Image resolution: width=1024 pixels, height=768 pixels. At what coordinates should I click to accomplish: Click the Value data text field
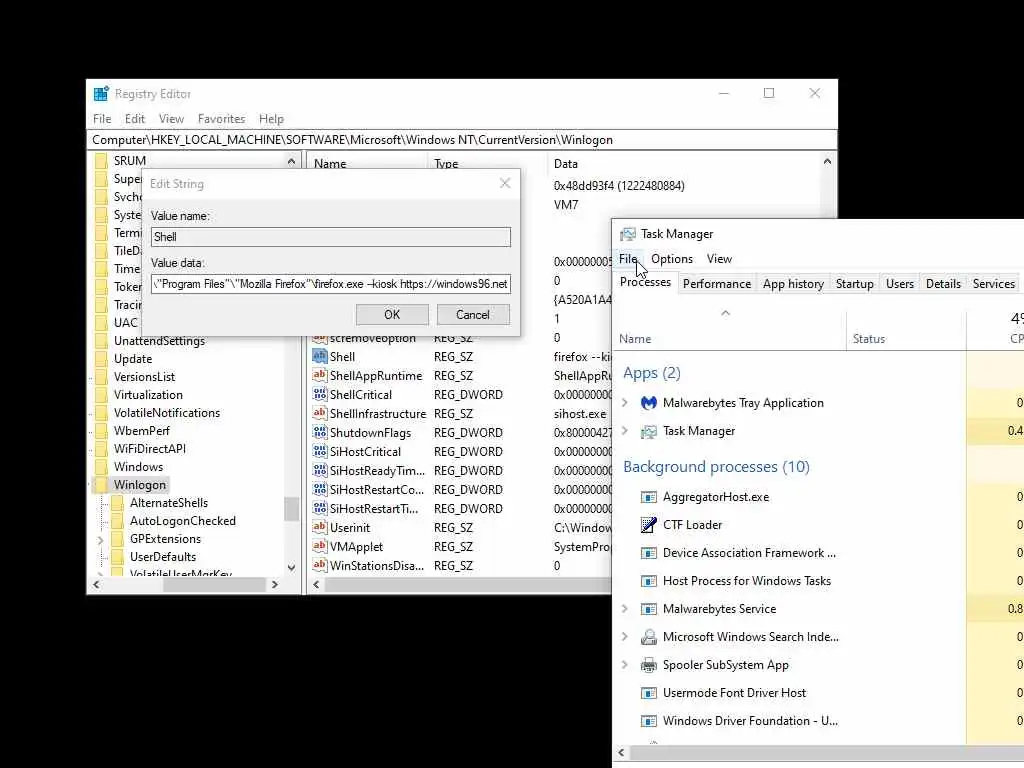coord(330,284)
